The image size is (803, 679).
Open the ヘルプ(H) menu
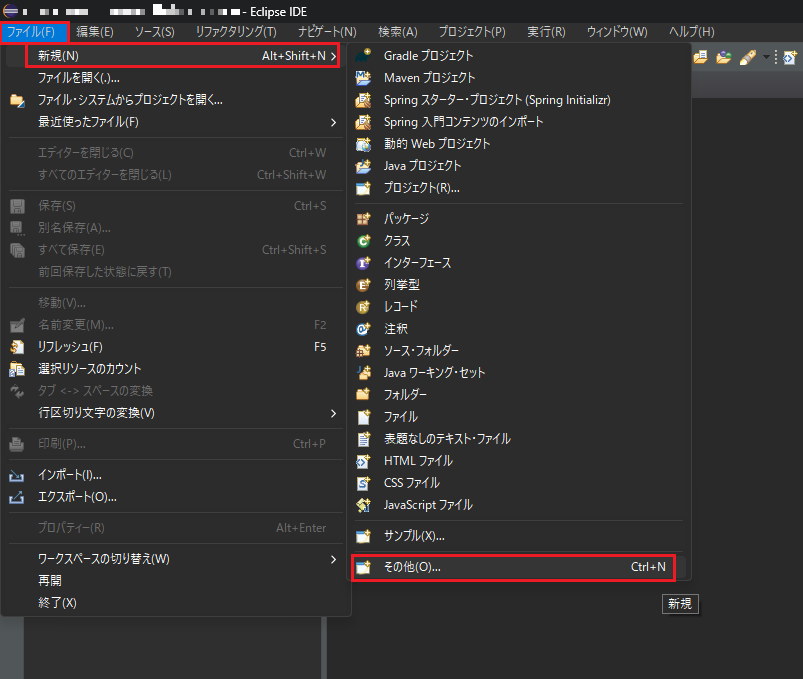click(x=692, y=32)
